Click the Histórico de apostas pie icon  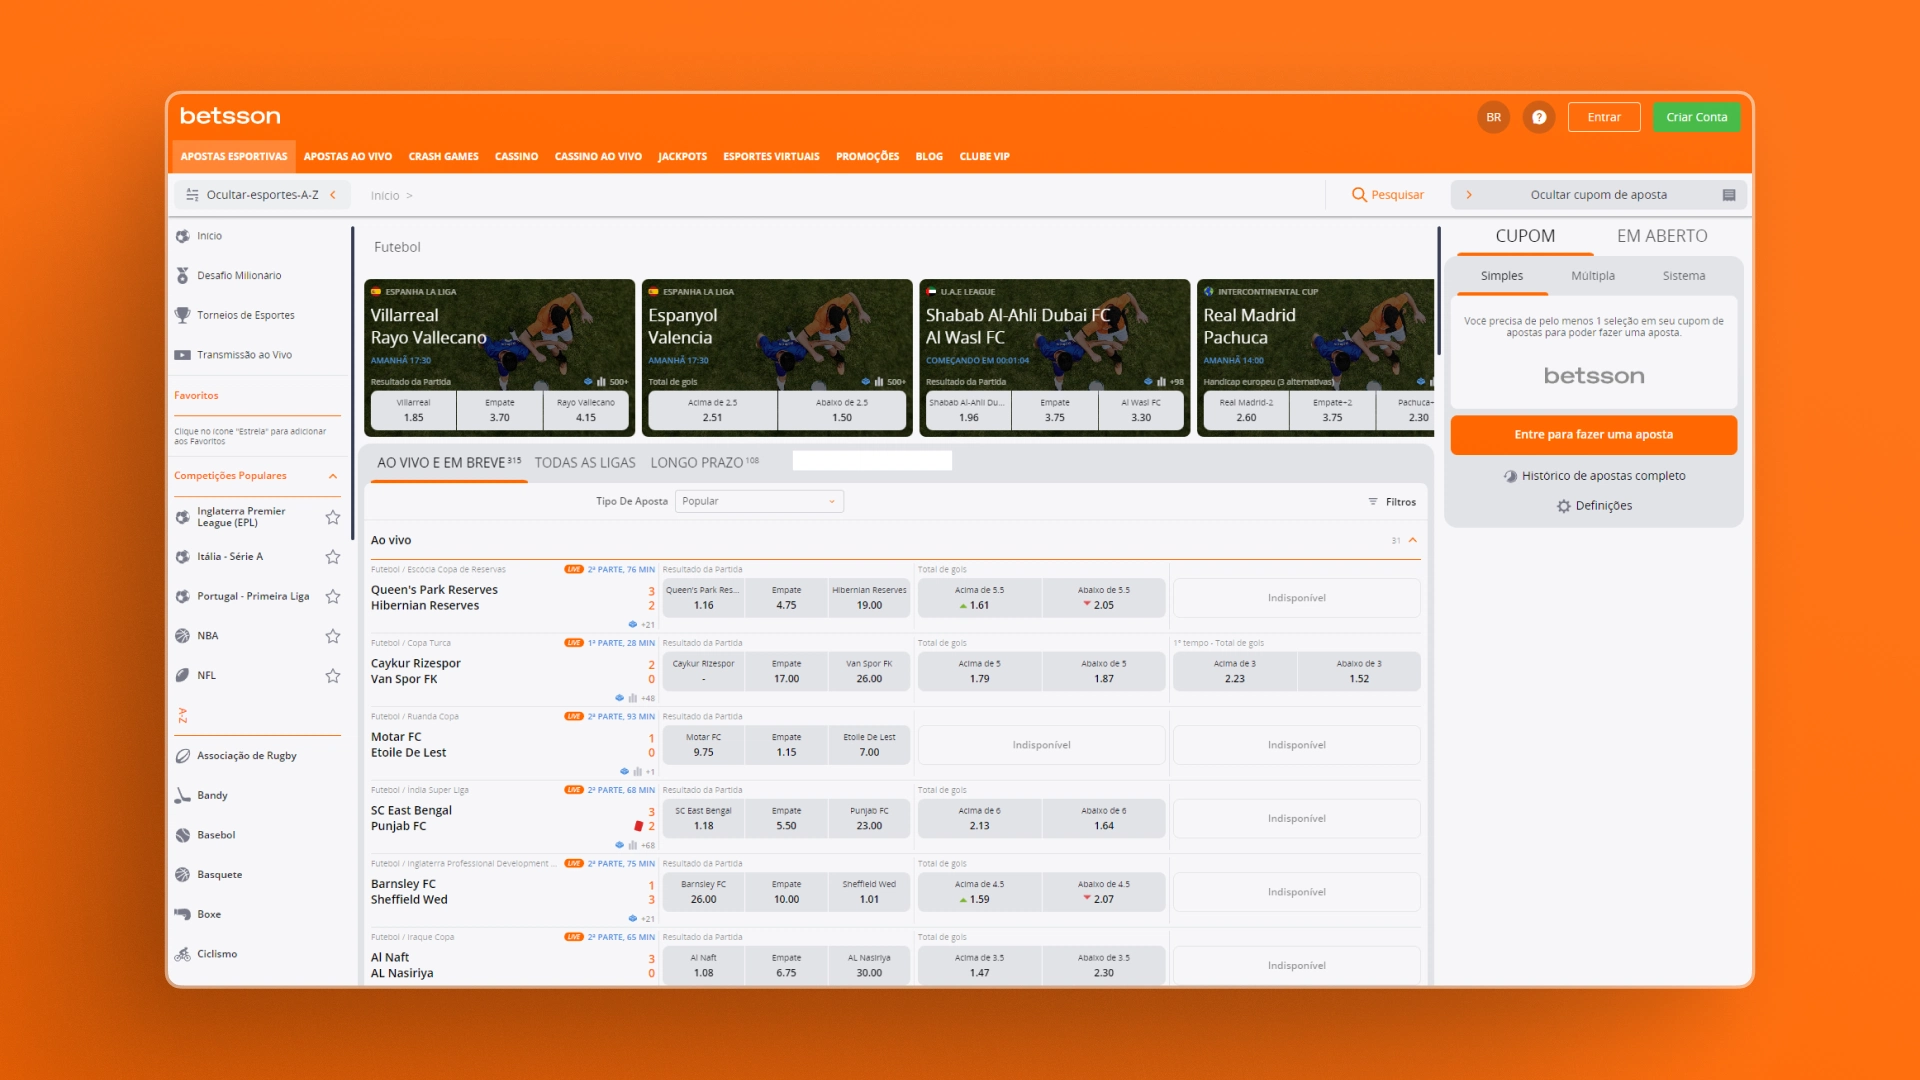pyautogui.click(x=1510, y=476)
